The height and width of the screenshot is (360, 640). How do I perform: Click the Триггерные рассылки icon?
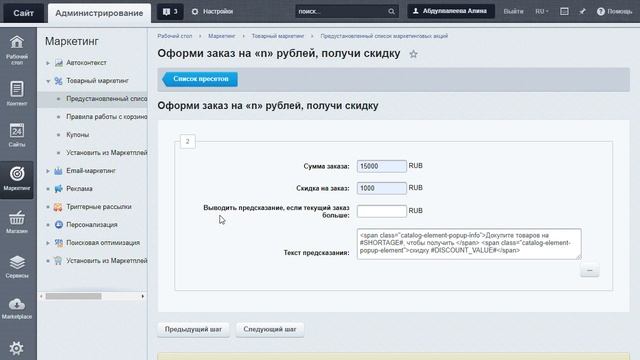[58, 207]
